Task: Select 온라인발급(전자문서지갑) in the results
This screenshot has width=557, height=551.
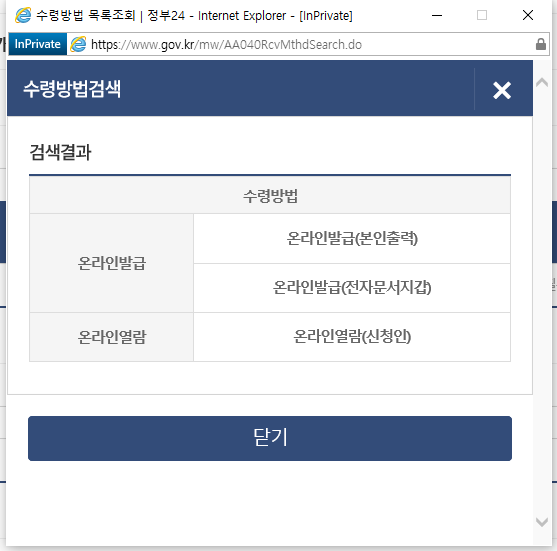Action: (352, 288)
